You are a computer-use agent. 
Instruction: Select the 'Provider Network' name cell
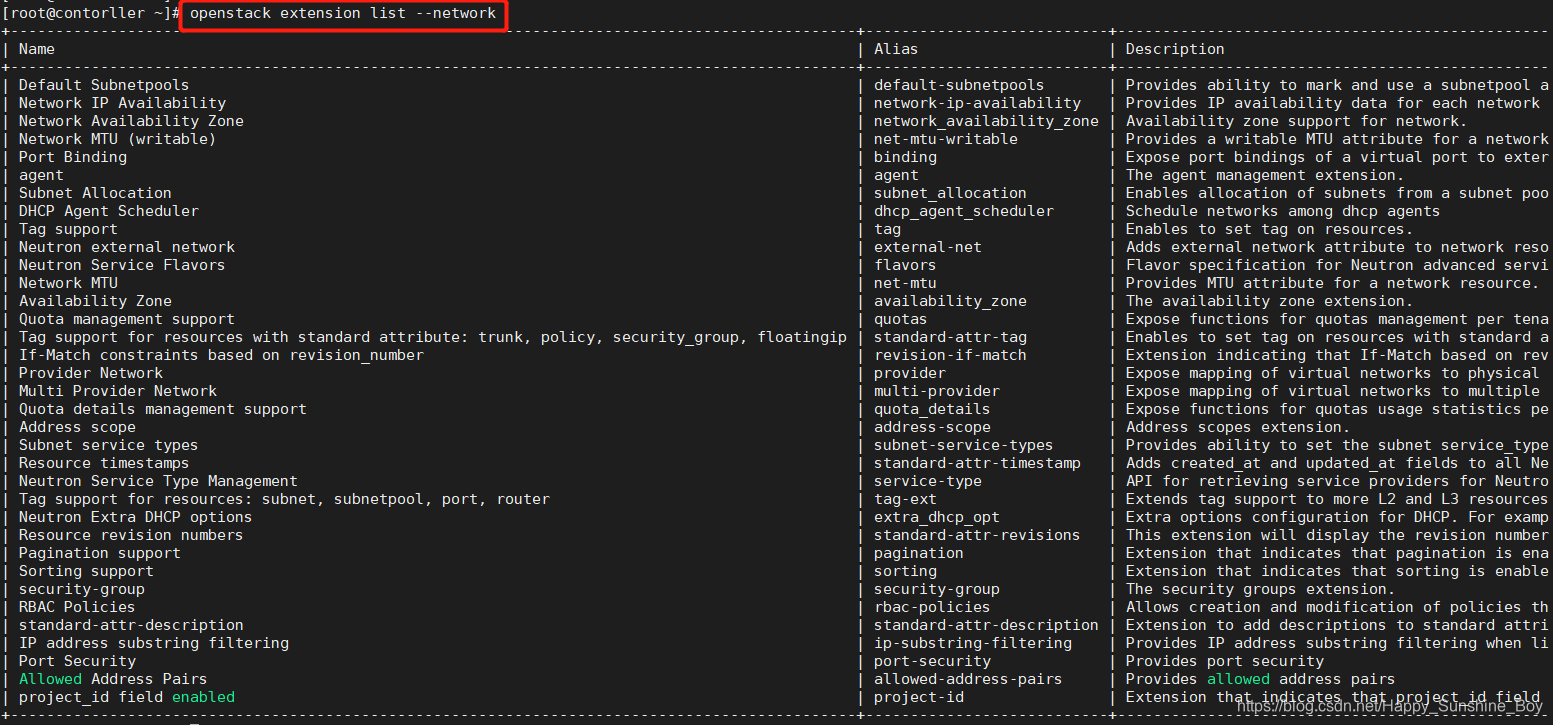pos(91,373)
